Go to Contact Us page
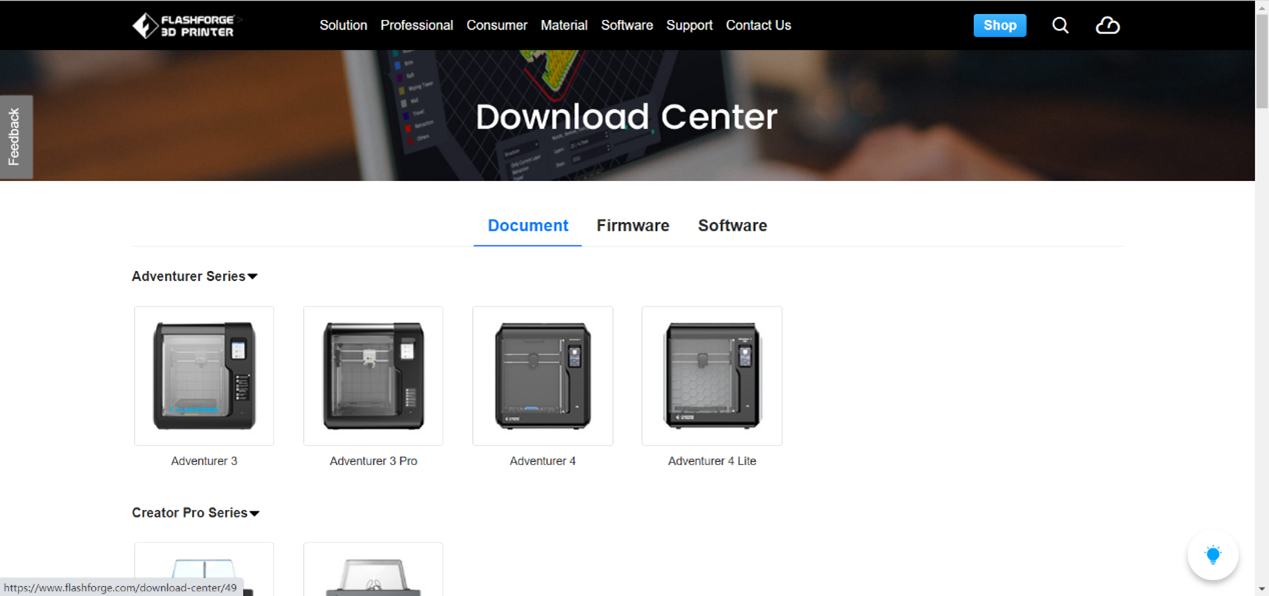Screen dimensions: 1269x596 click(x=758, y=25)
